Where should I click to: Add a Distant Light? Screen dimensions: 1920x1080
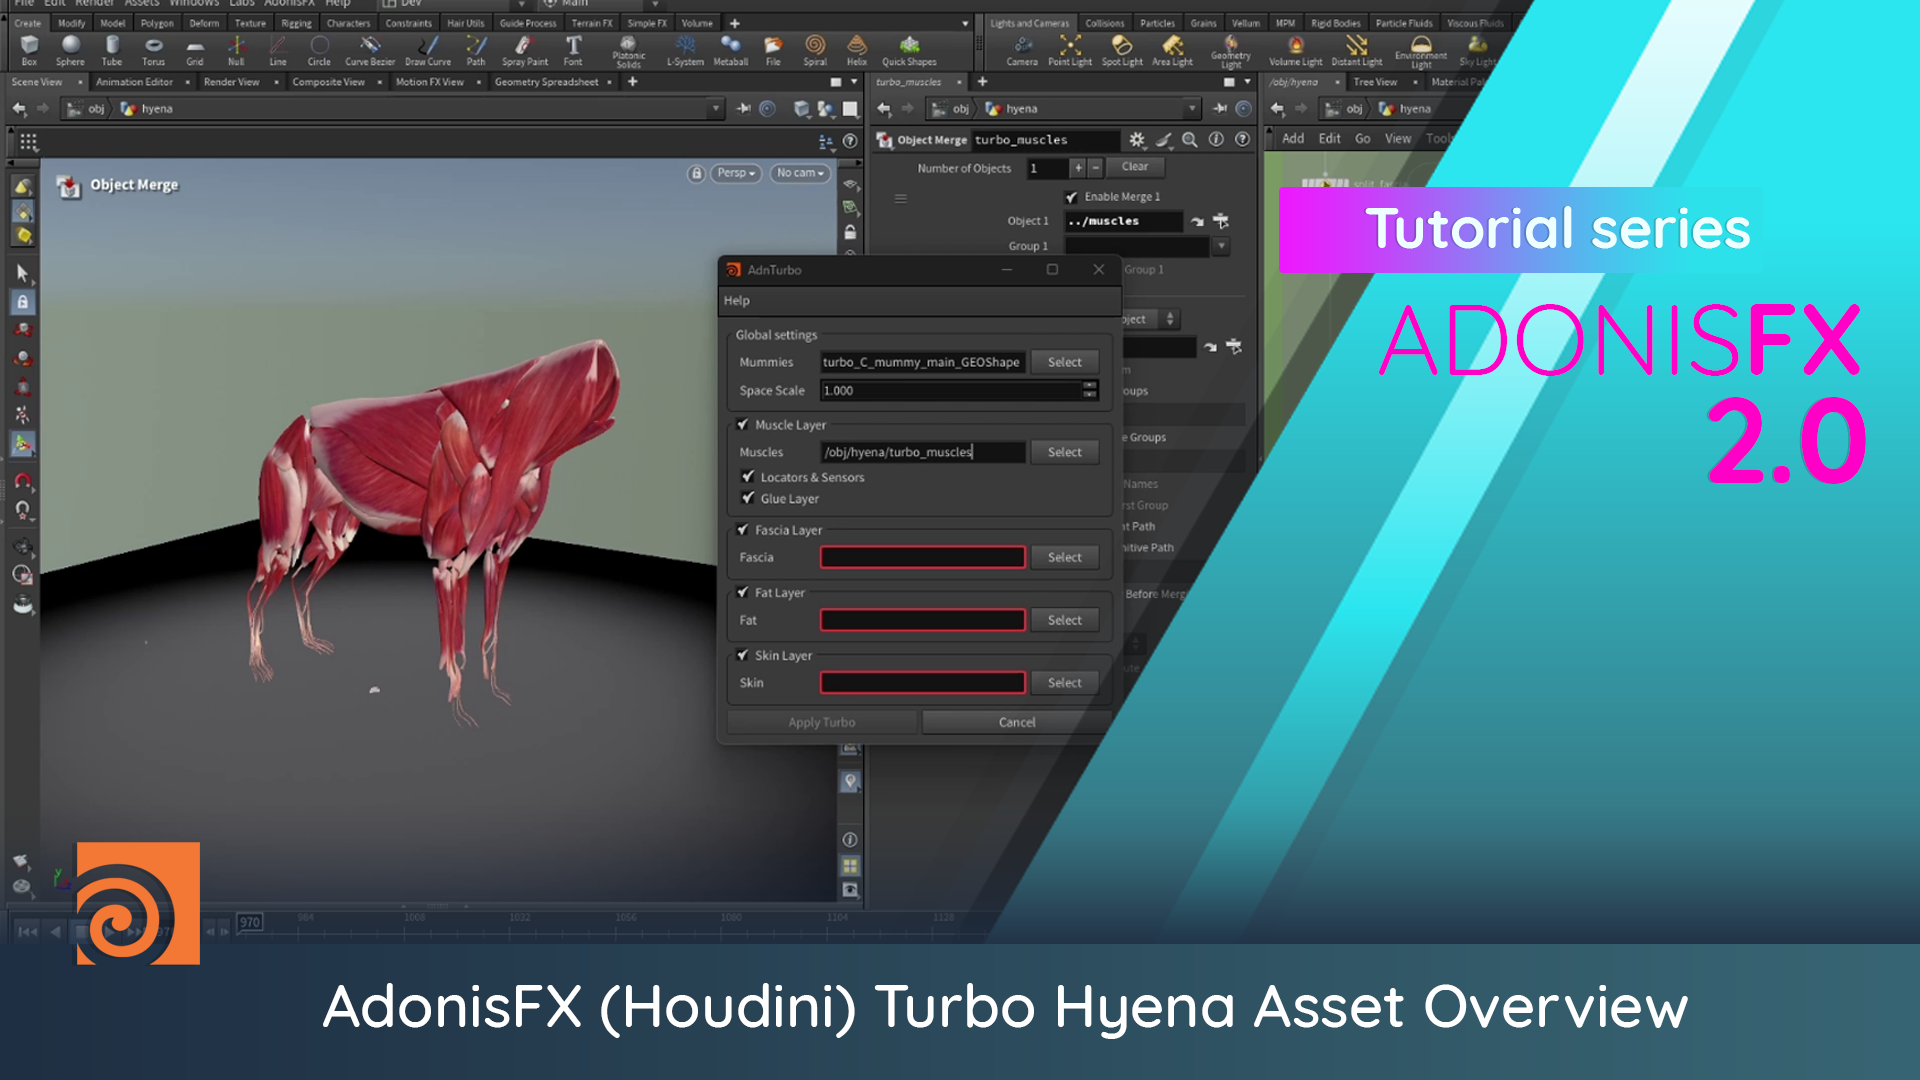(1356, 50)
